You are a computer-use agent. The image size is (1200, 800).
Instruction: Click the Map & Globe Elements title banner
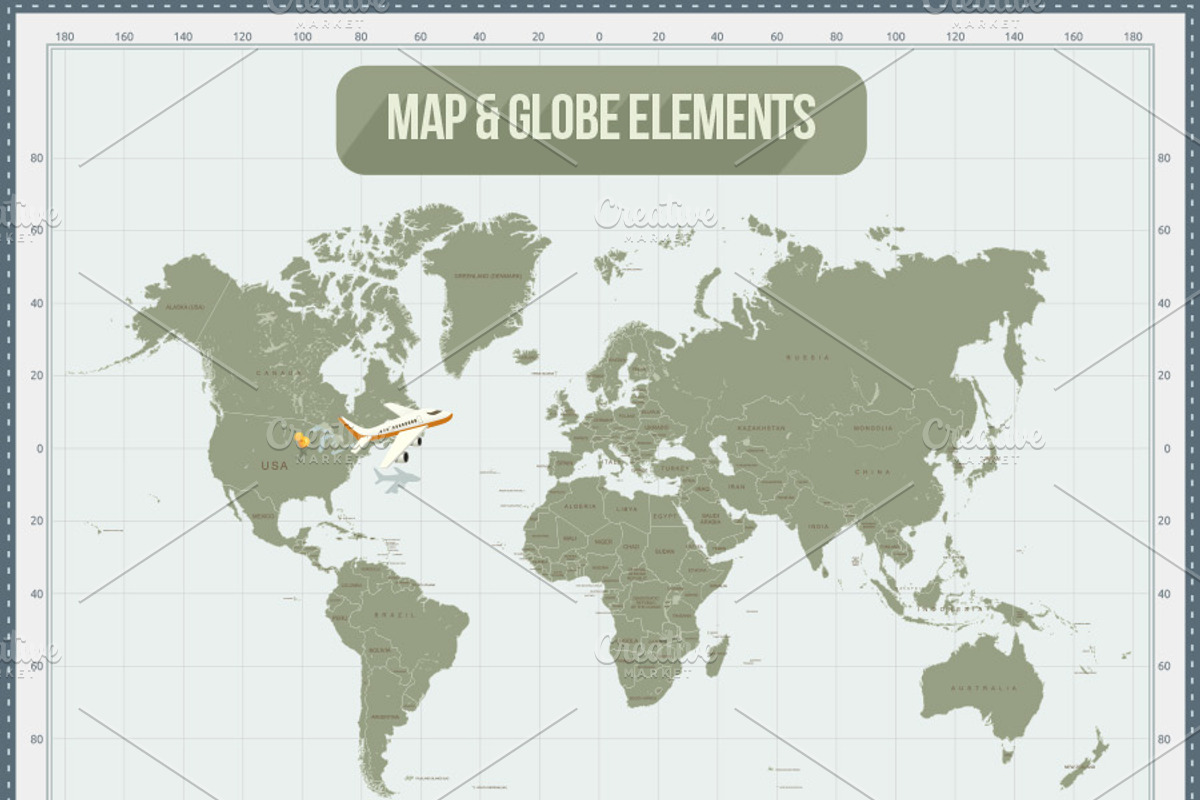601,120
